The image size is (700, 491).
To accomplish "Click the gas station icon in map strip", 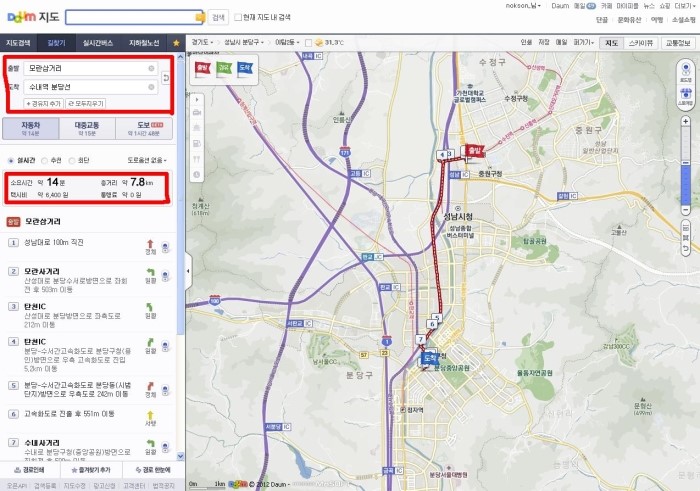I will pos(196,144).
